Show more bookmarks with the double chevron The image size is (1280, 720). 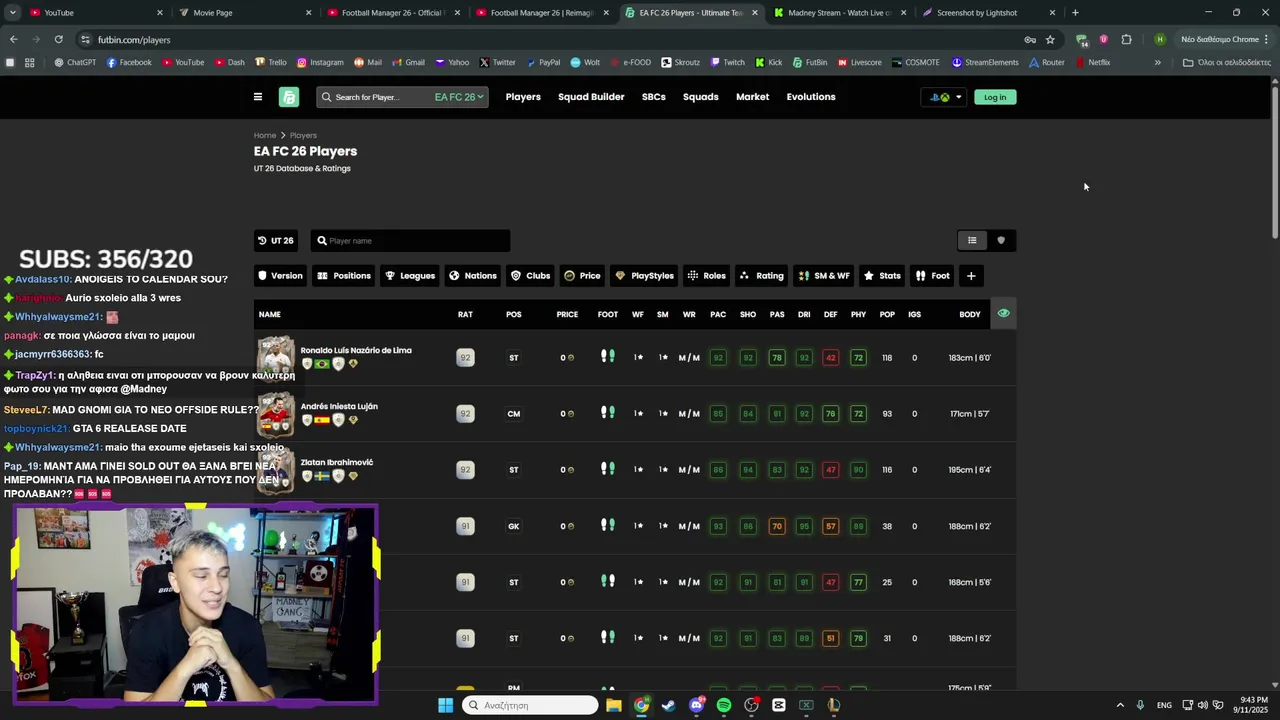[1158, 62]
